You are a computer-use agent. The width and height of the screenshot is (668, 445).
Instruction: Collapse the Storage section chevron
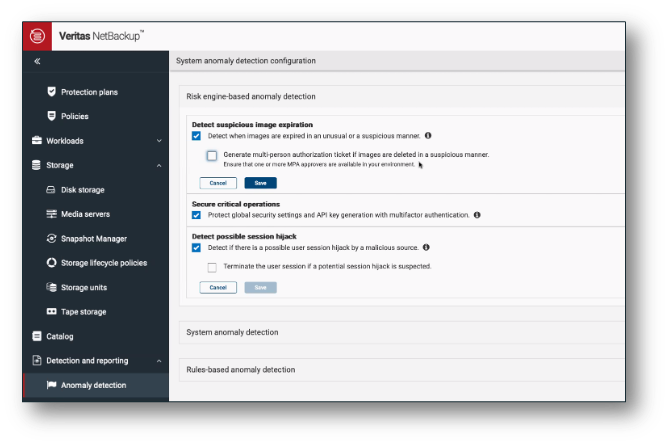coord(159,165)
